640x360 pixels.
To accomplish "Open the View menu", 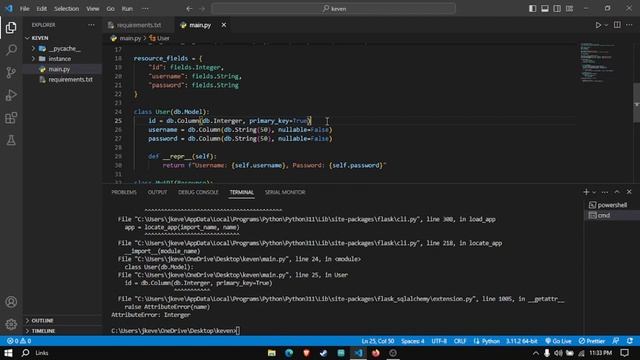I will (x=93, y=9).
